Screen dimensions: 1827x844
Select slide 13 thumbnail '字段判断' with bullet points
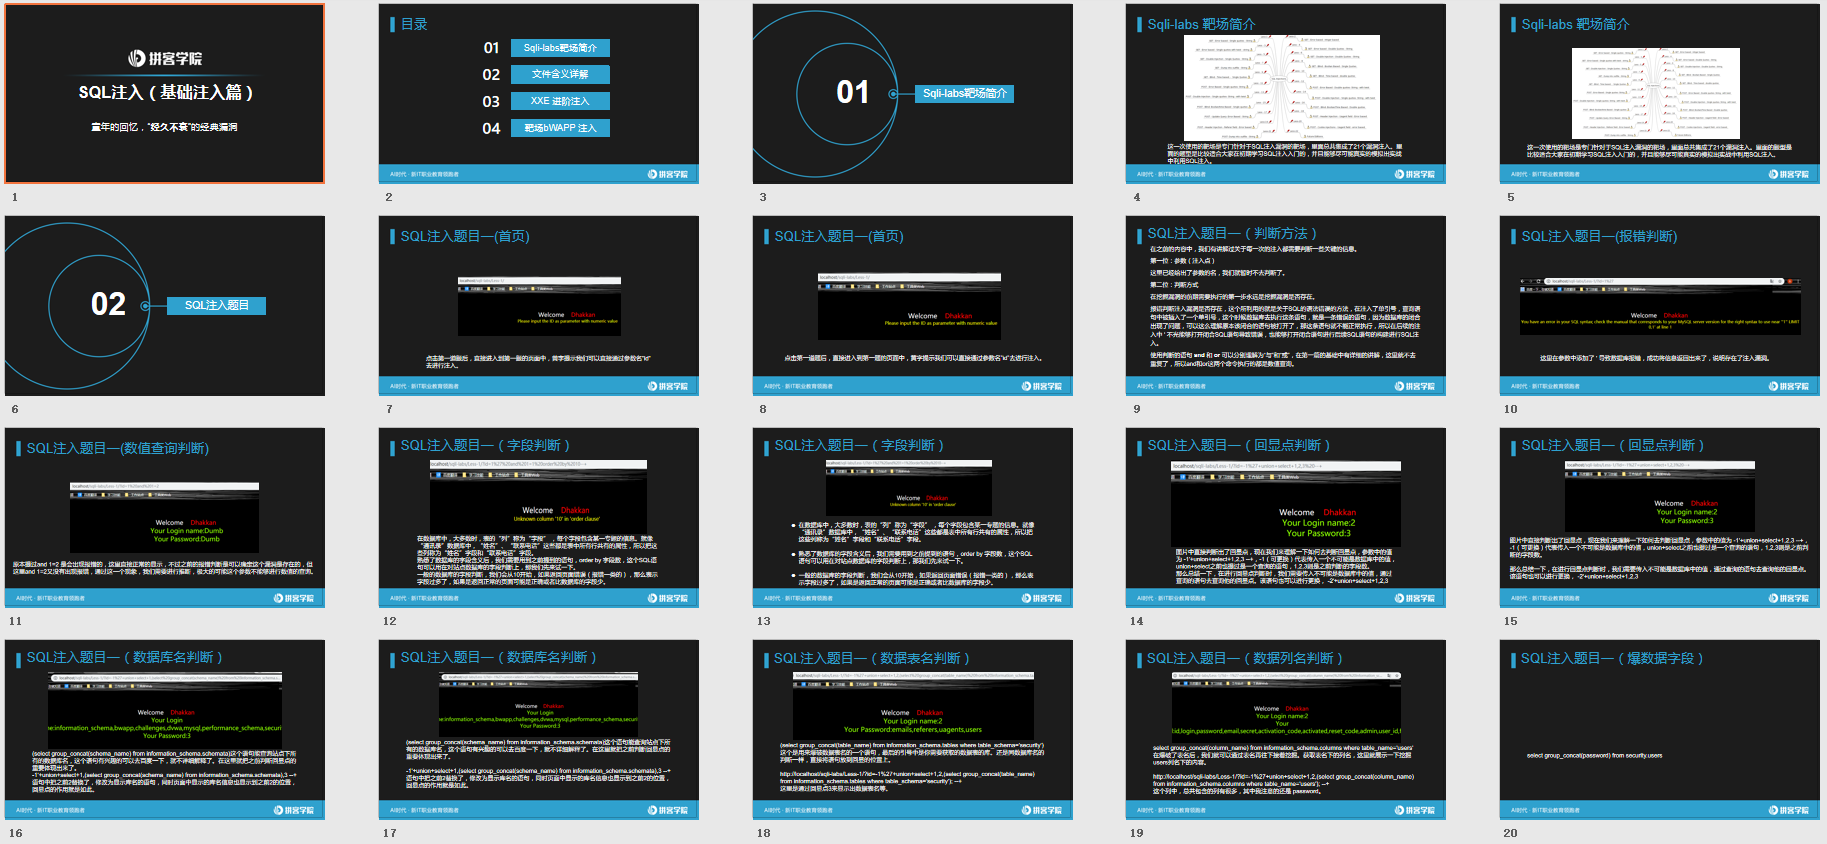coord(913,518)
